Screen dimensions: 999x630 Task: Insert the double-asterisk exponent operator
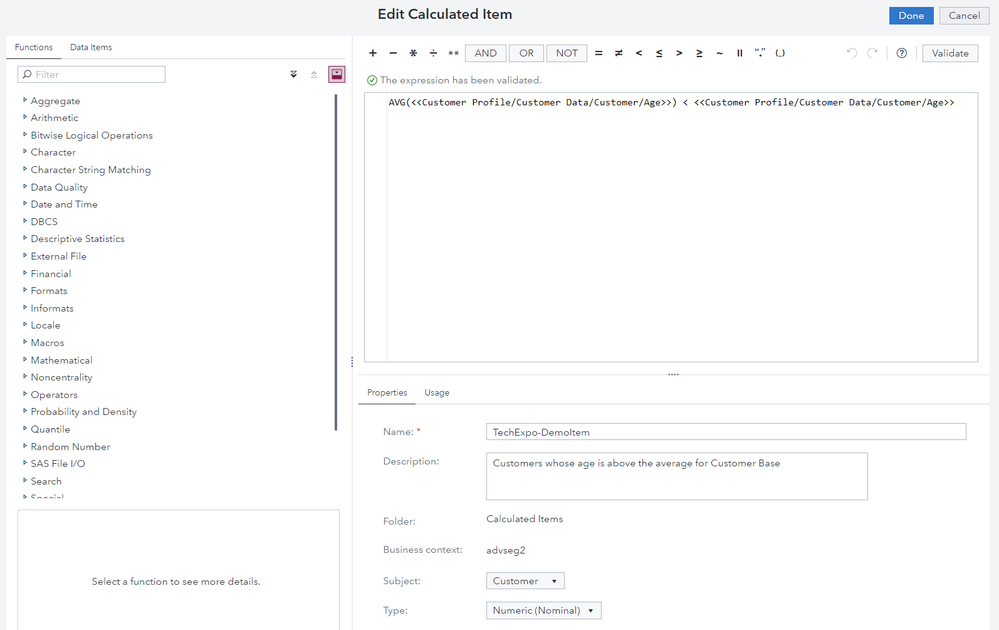point(453,54)
